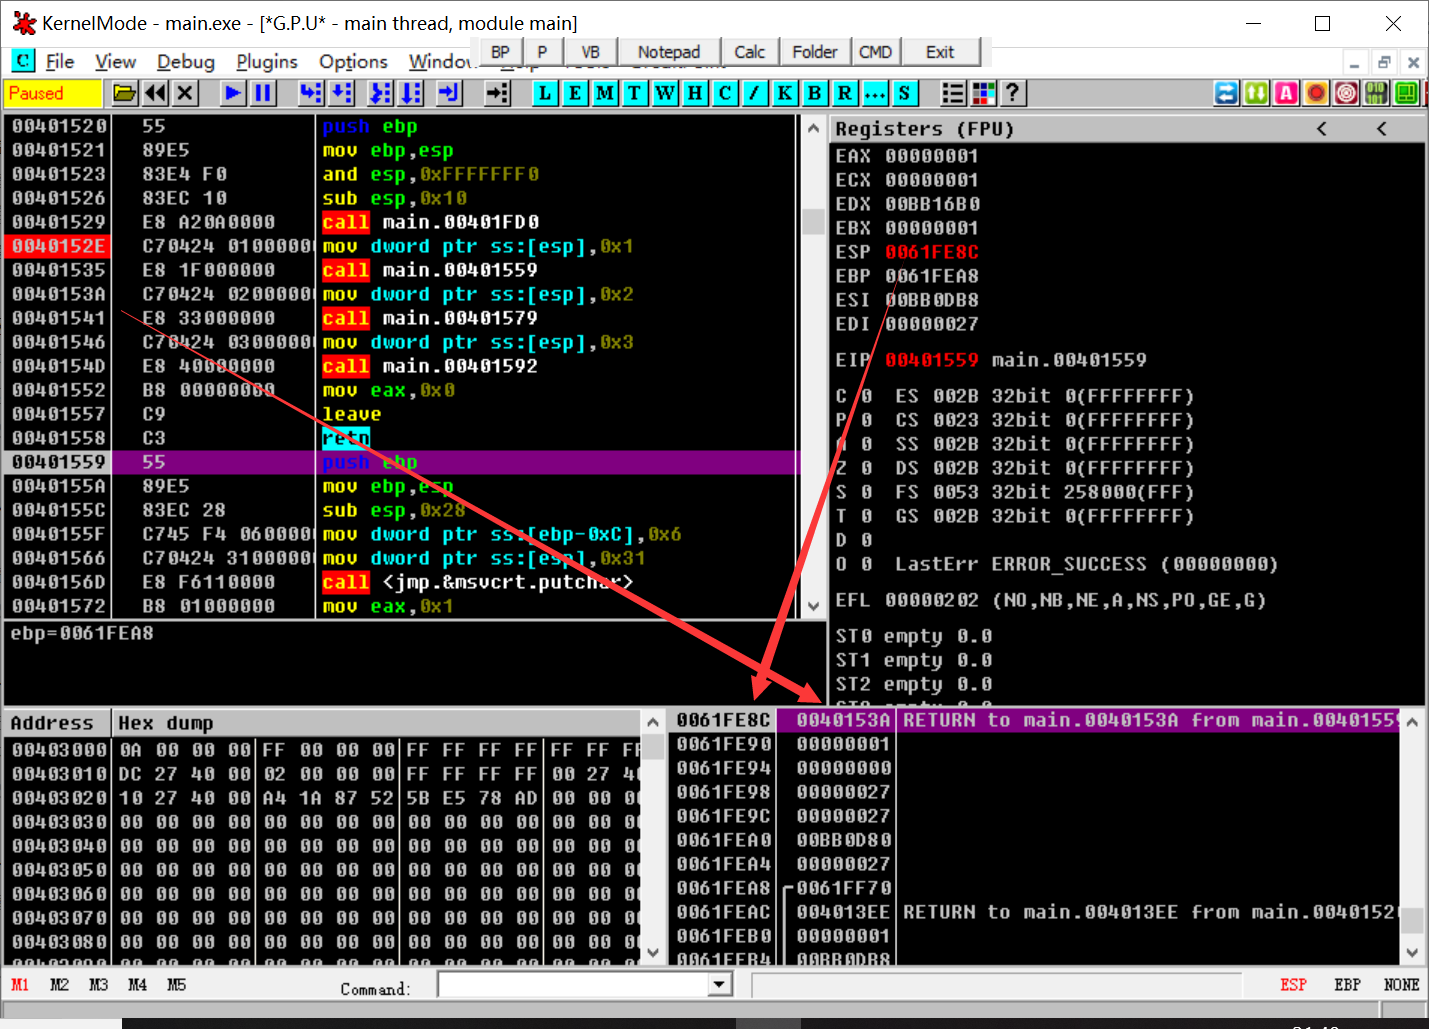The width and height of the screenshot is (1429, 1029).
Task: Select memory dump slot M1
Action: (20, 985)
